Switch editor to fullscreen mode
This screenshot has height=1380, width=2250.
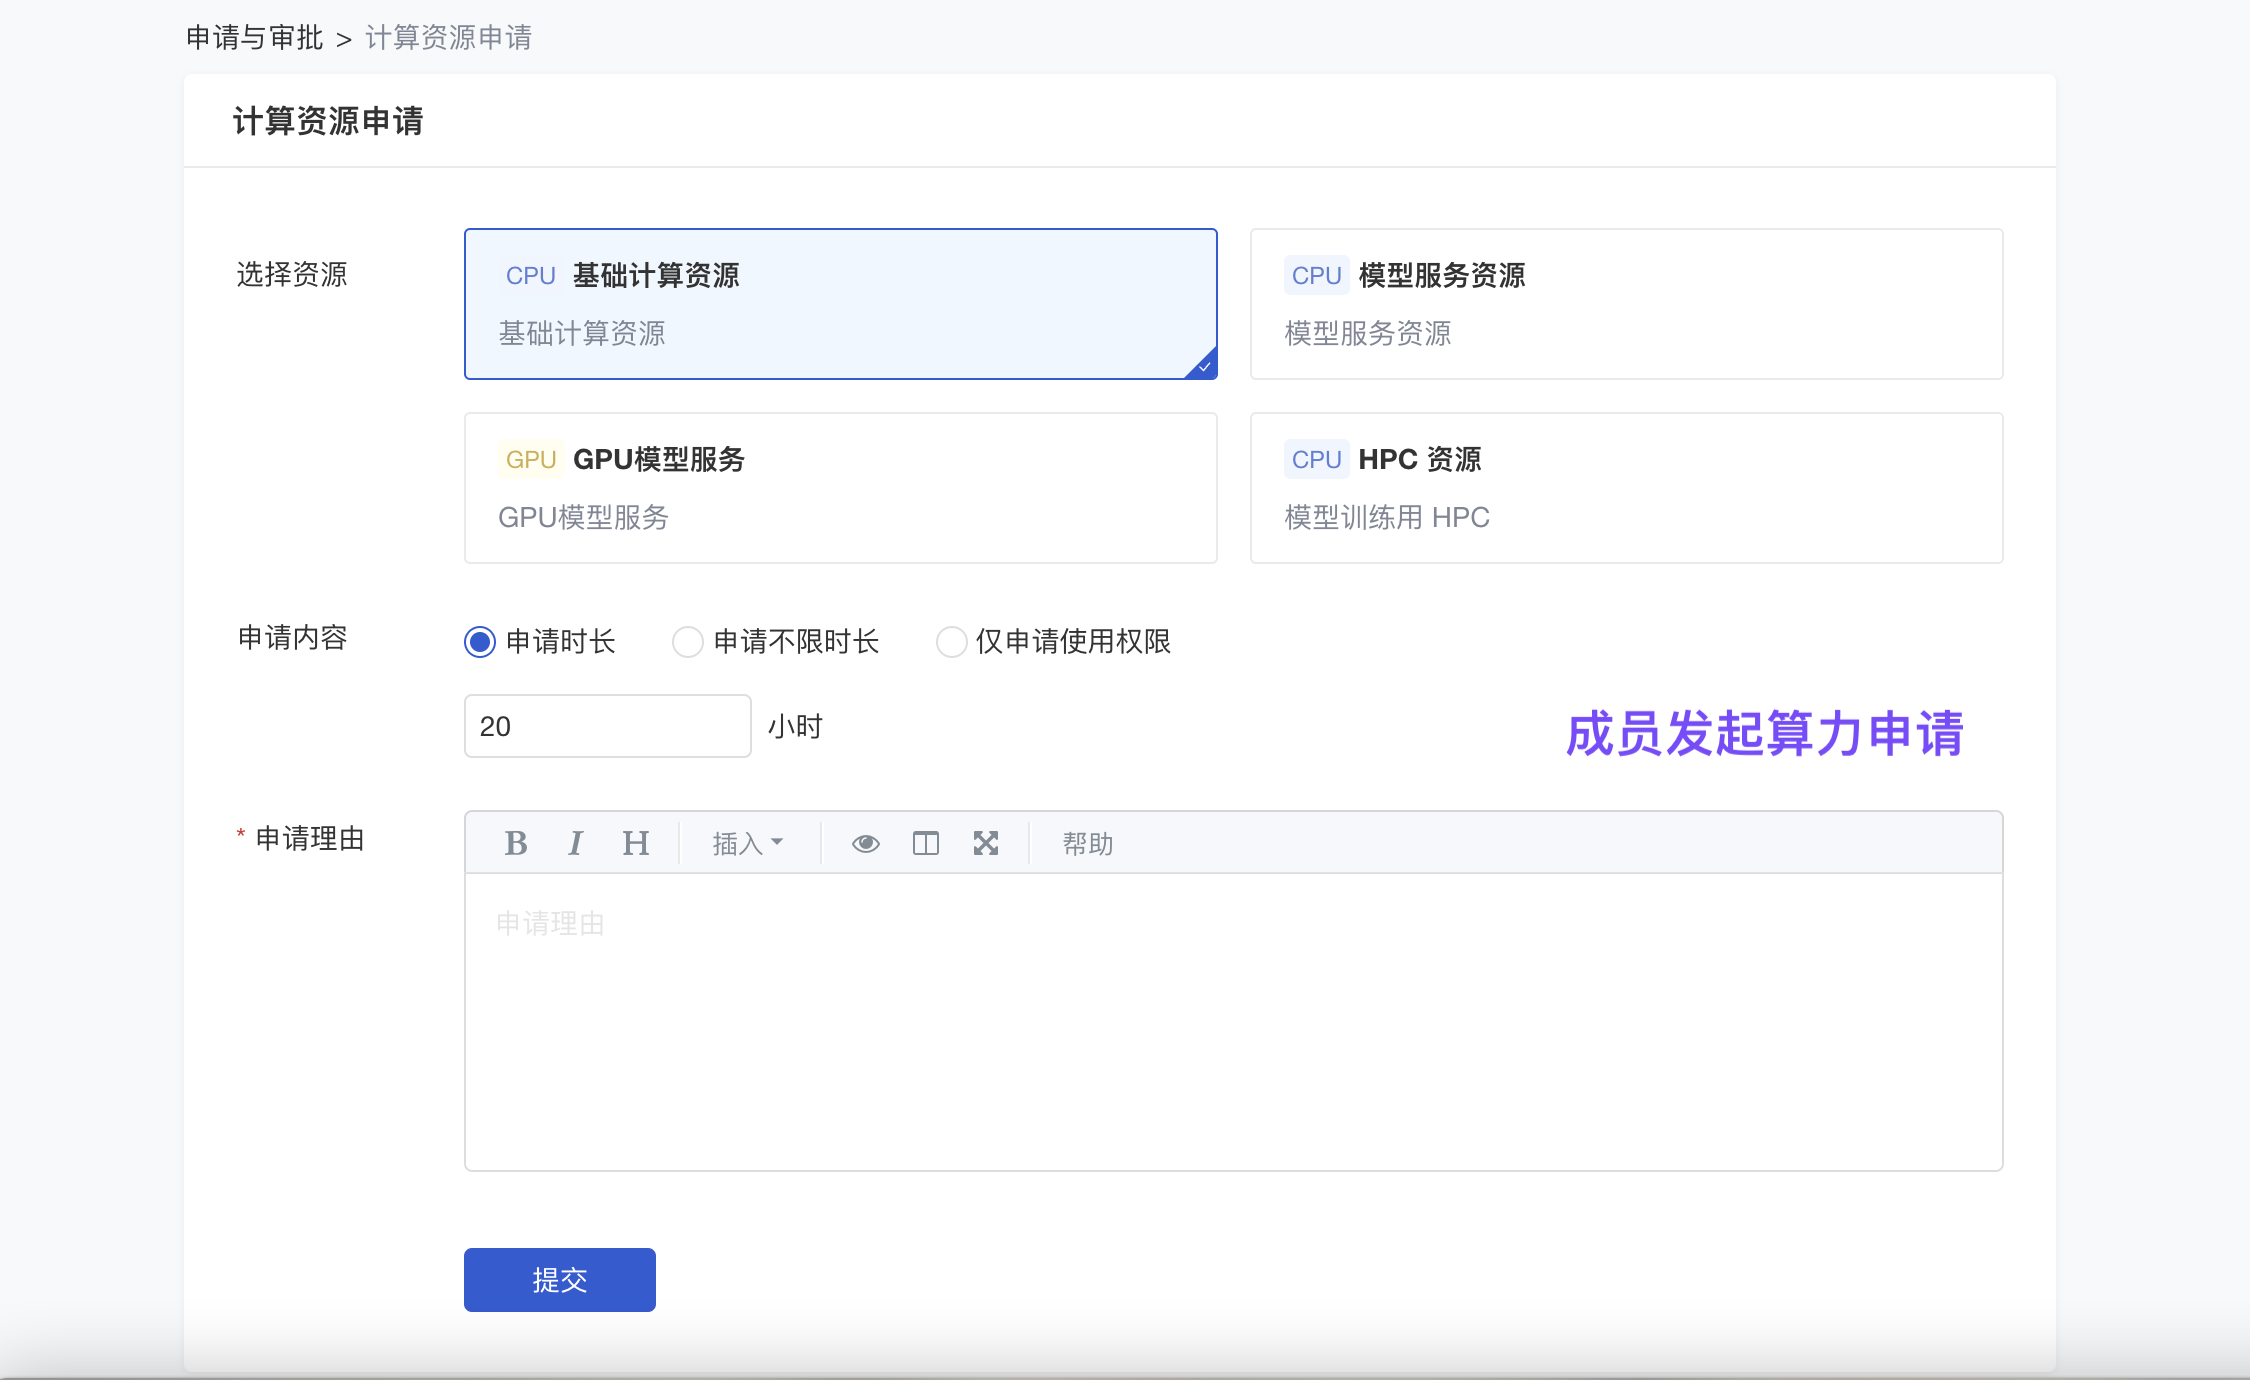pyautogui.click(x=986, y=843)
